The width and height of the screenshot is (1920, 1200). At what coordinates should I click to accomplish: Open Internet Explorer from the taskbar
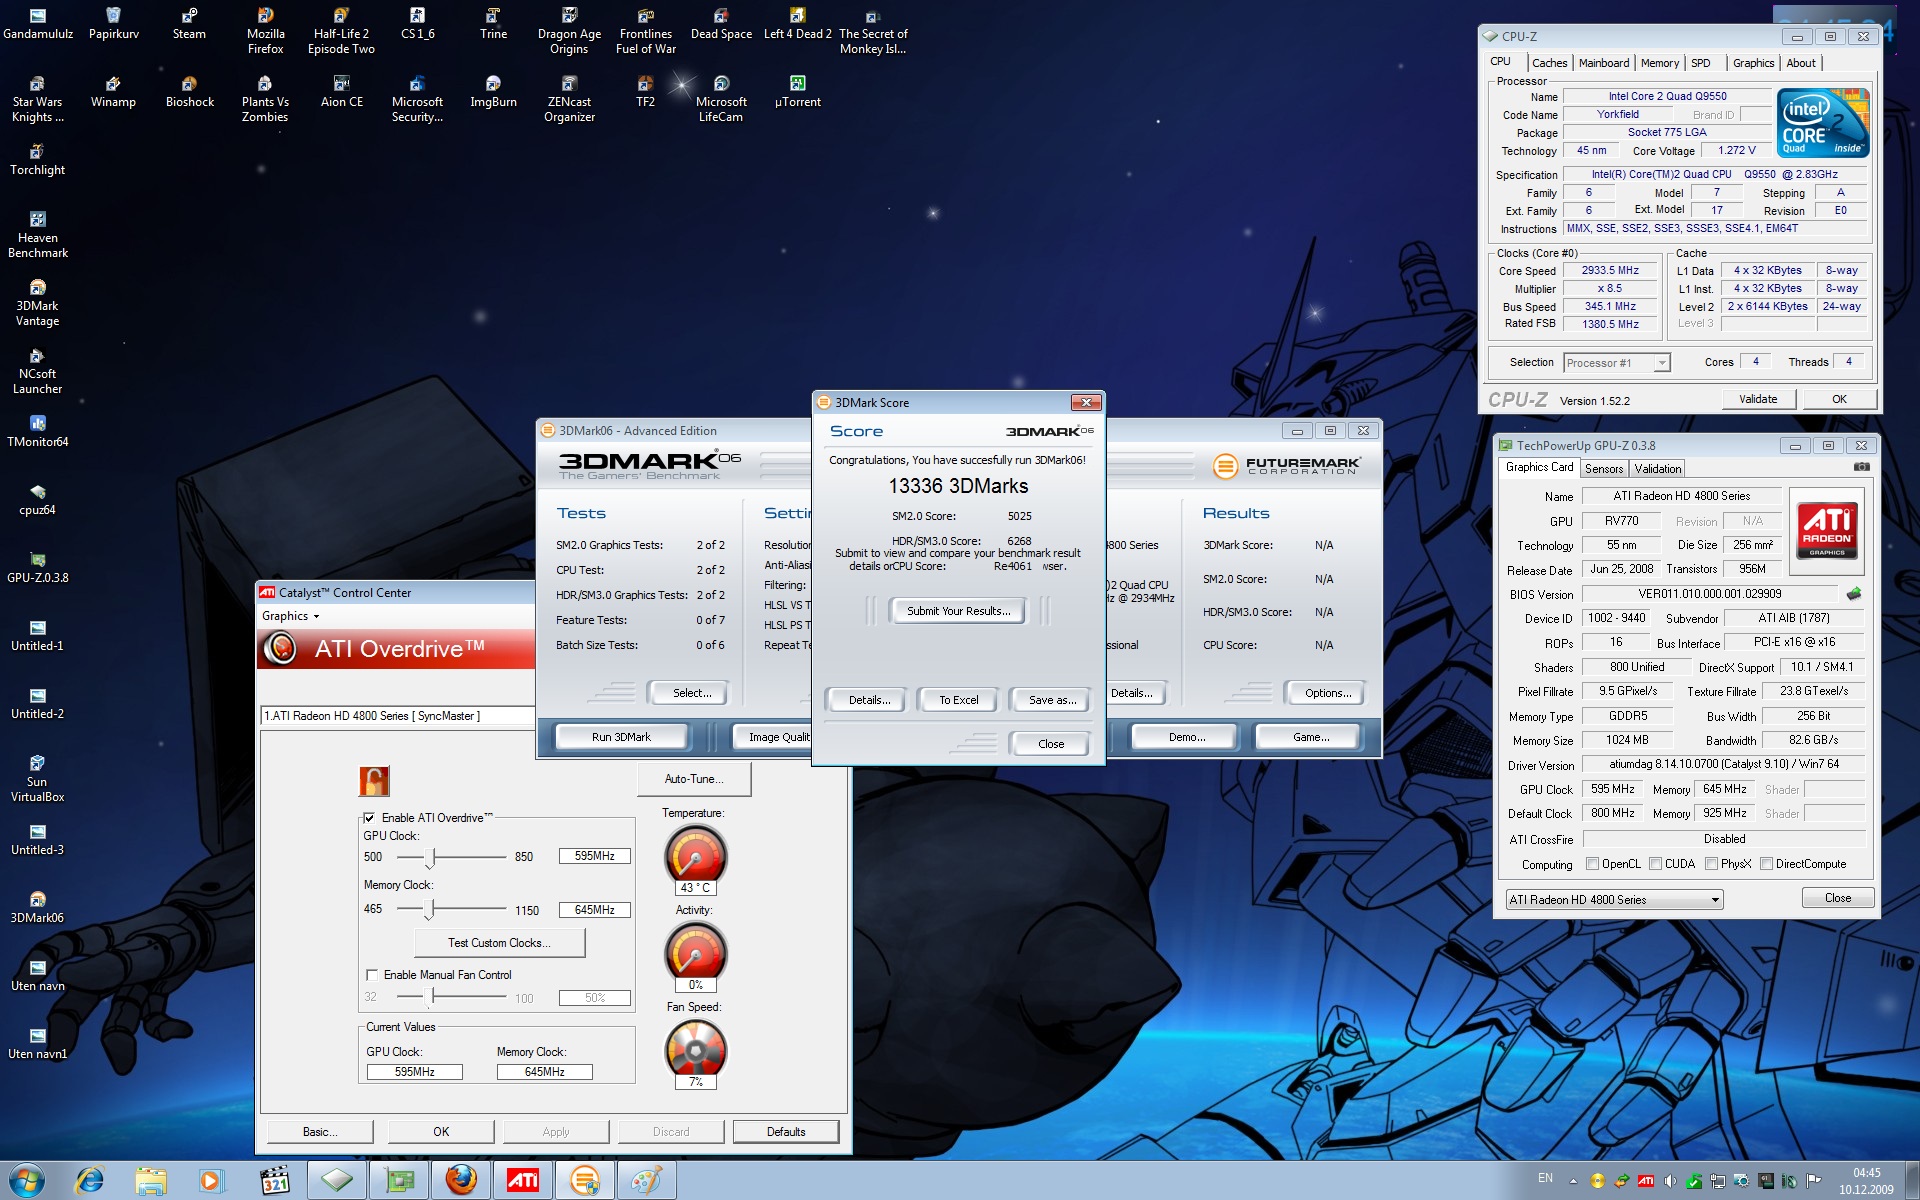[89, 1181]
